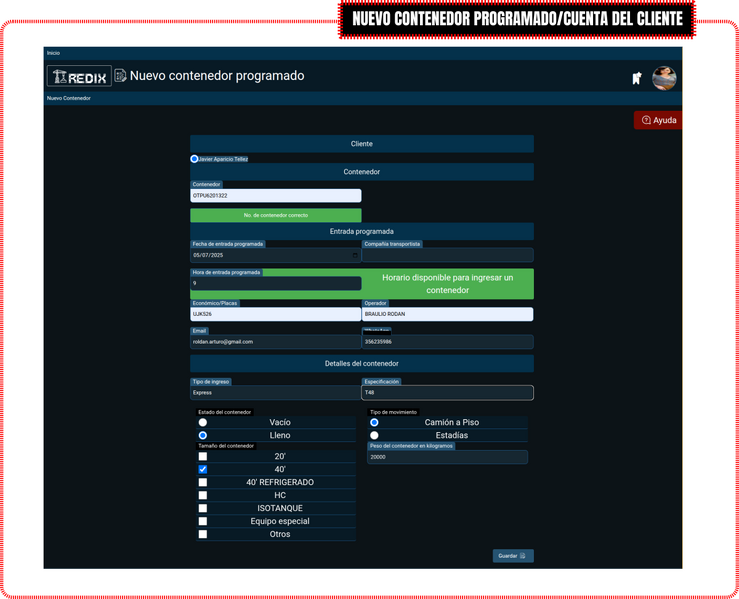
Task: Click the calendar icon in the date field
Action: coord(355,255)
